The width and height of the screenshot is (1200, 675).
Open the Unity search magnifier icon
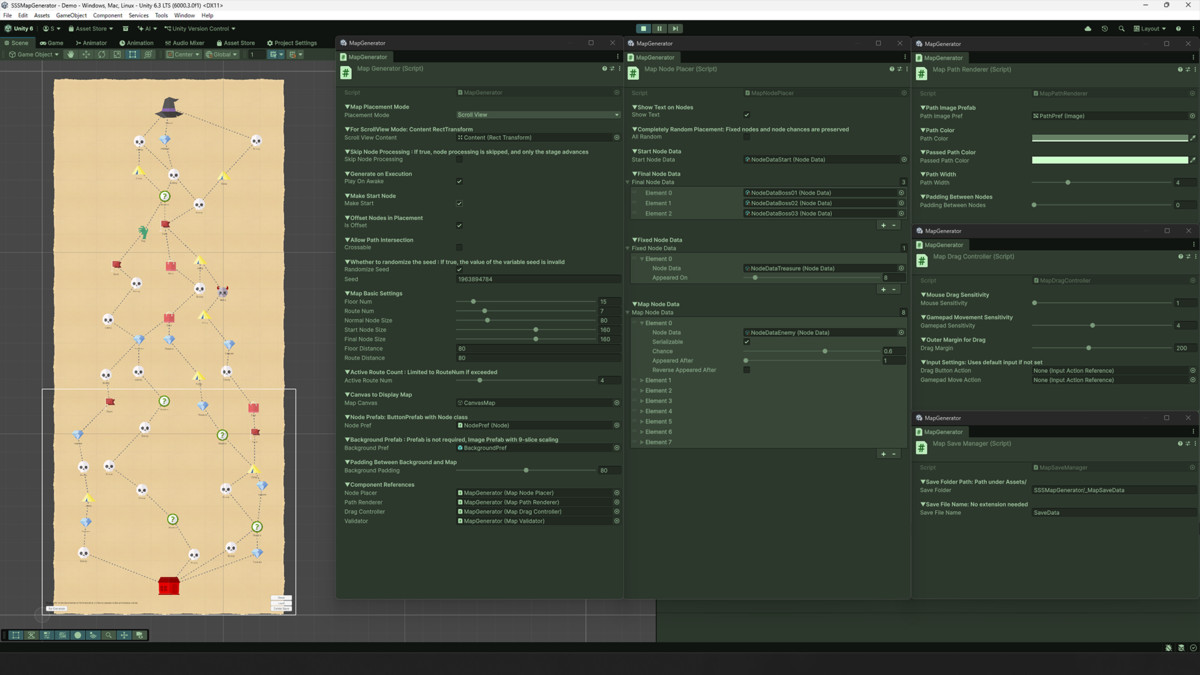pyautogui.click(x=1121, y=29)
